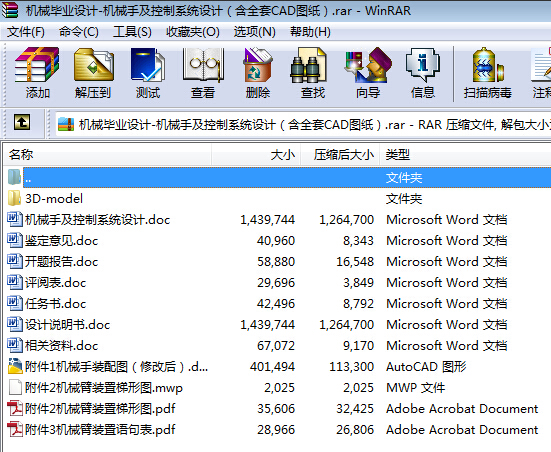This screenshot has width=551, height=452.
Task: Click PDF icon of 附件3机械臂装置语句表.pdf
Action: click(15, 429)
